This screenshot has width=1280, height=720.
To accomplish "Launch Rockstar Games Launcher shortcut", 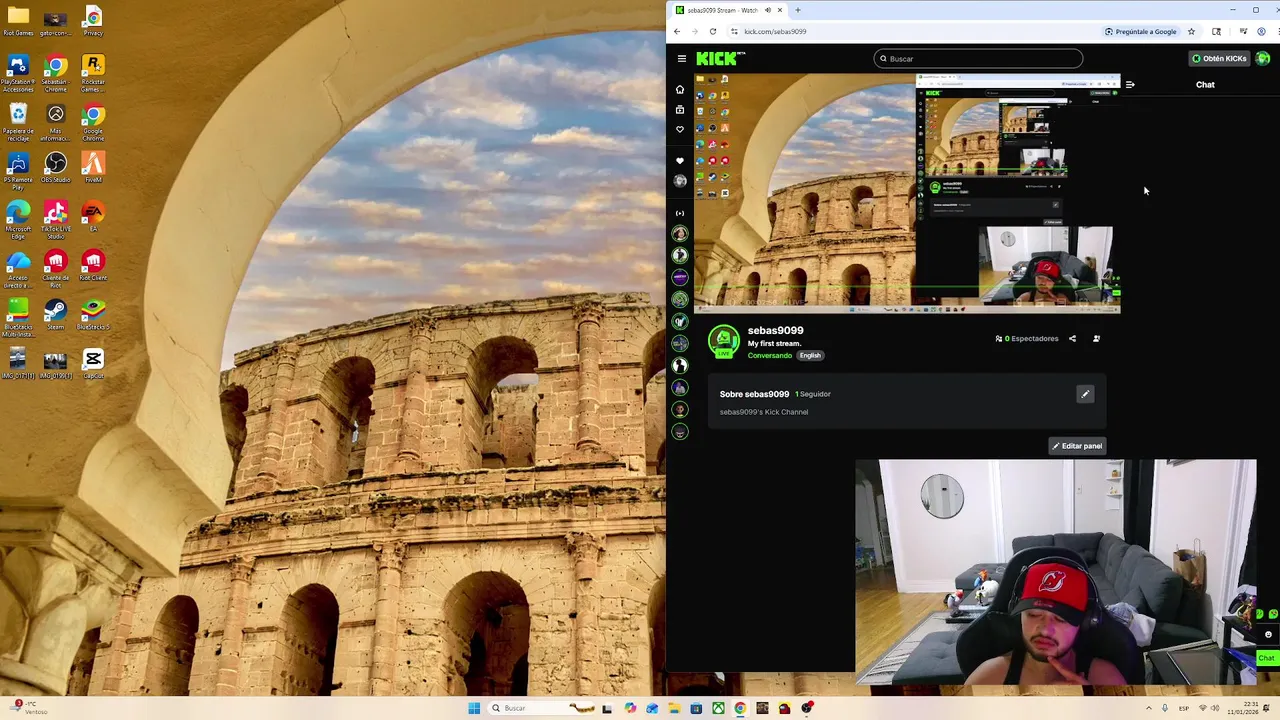I will (x=93, y=72).
